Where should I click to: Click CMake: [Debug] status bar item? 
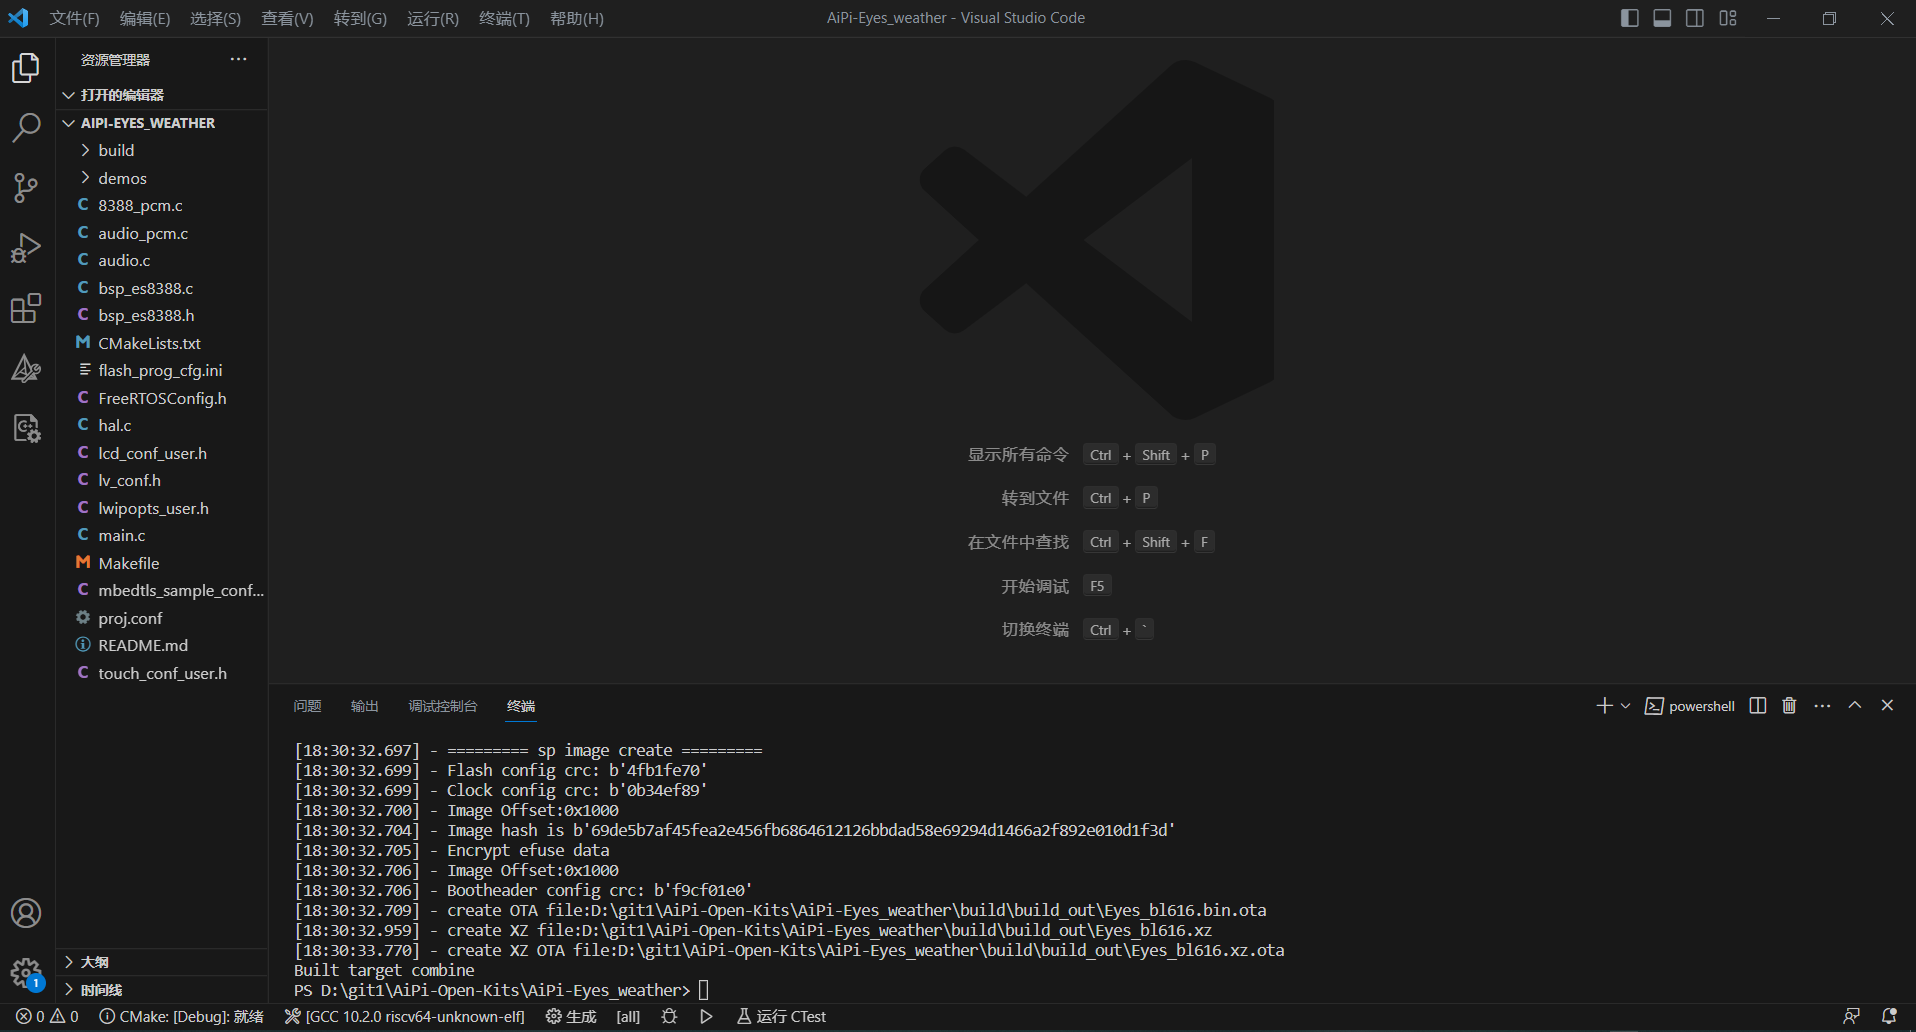click(182, 1017)
